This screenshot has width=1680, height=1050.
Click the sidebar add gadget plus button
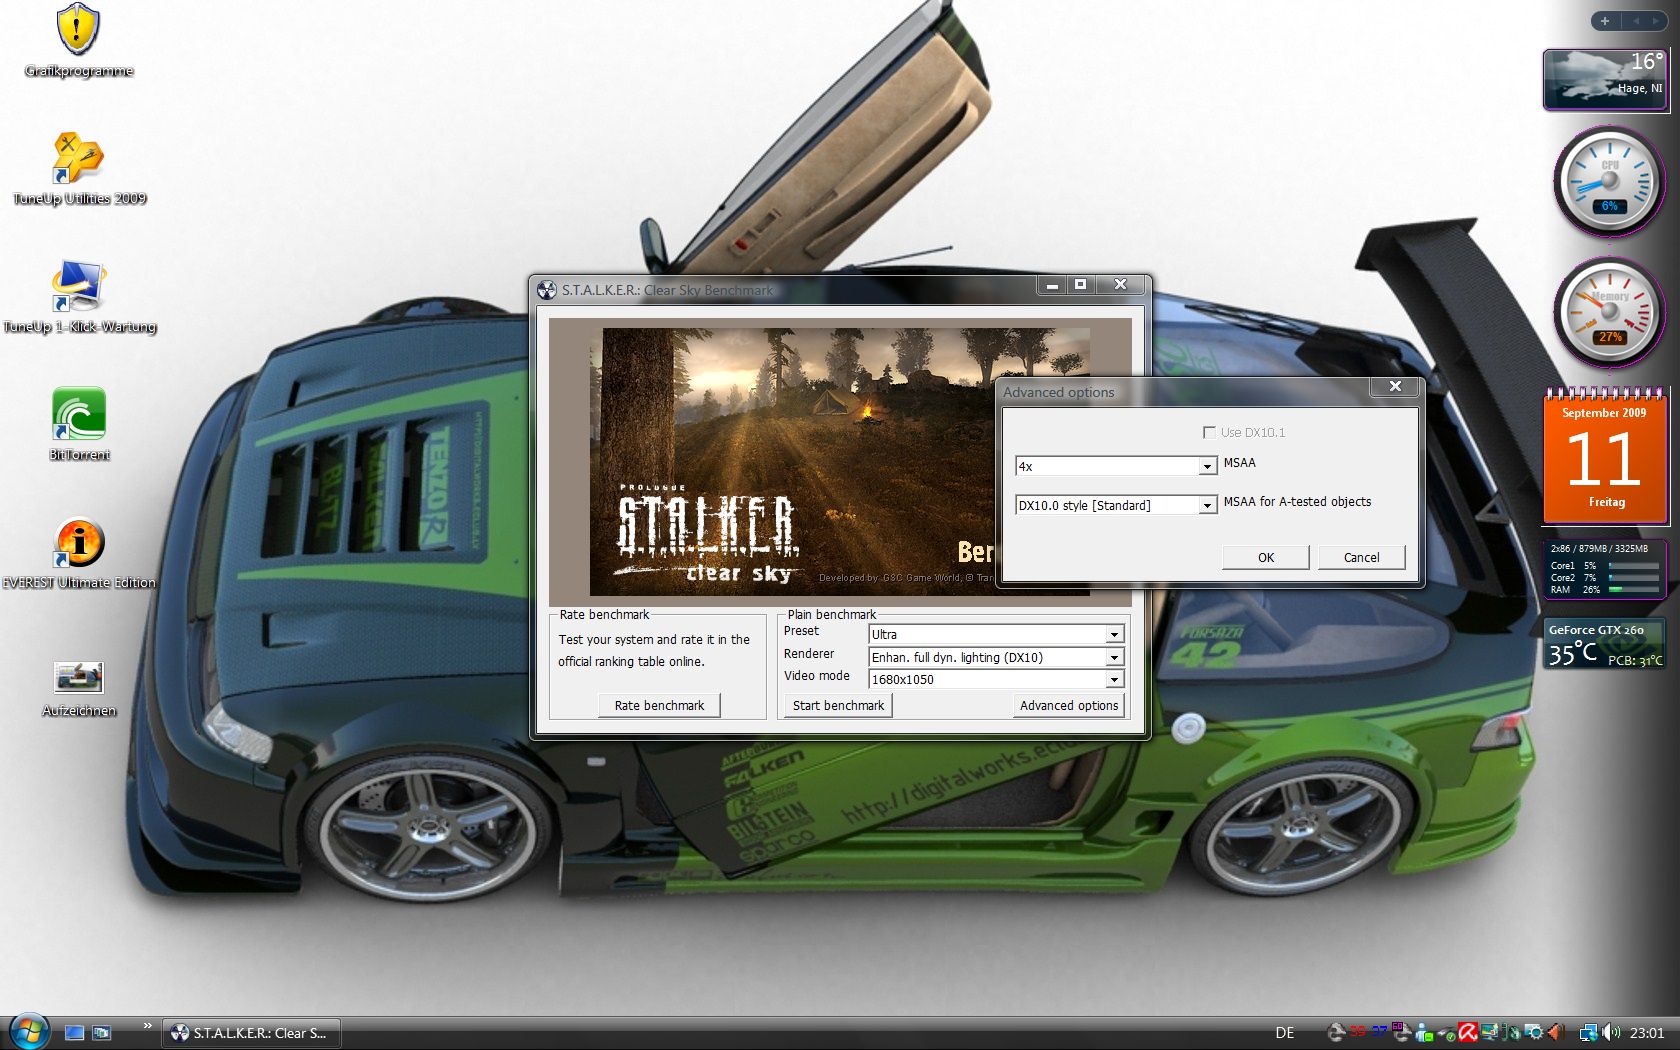[1605, 21]
